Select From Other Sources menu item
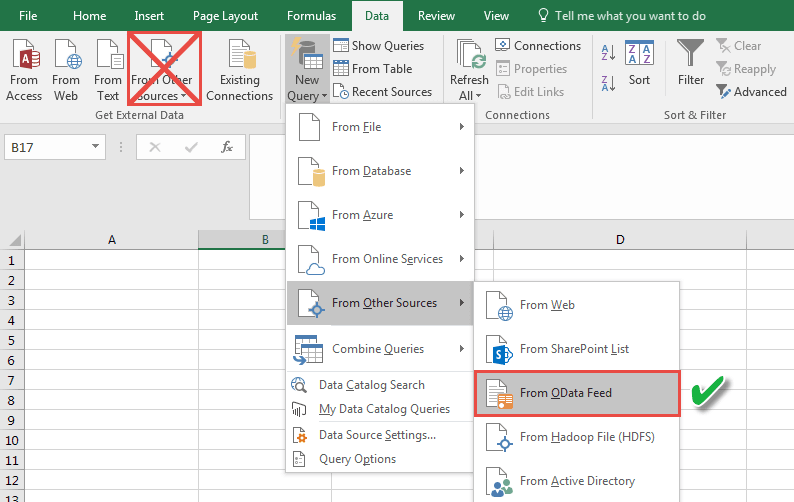 (380, 303)
